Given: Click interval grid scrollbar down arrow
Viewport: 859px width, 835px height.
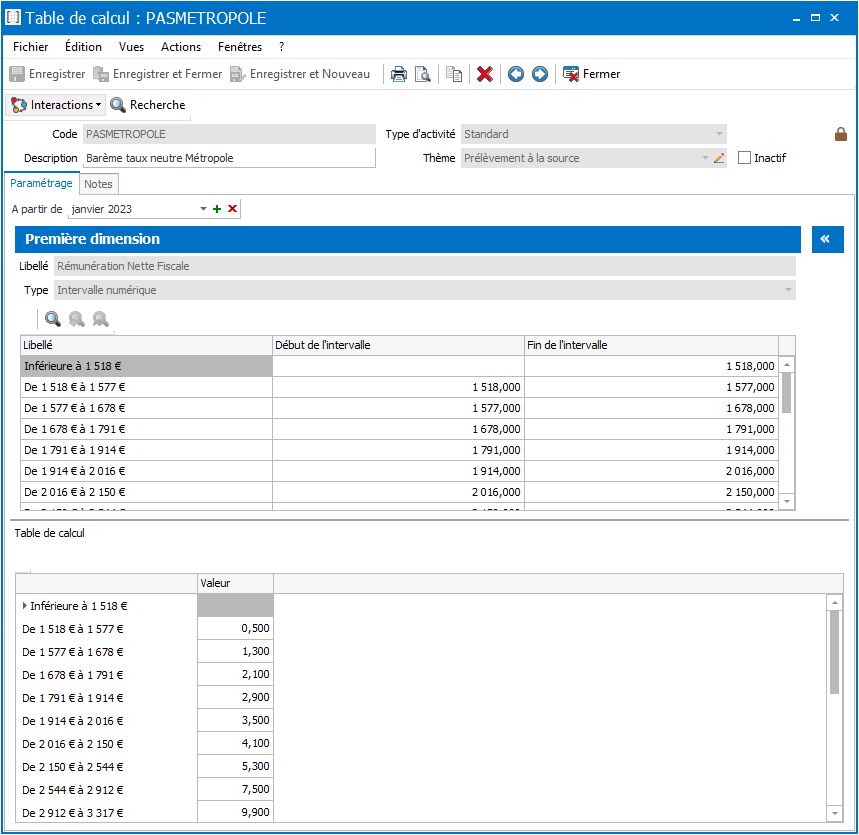Looking at the screenshot, I should 787,501.
